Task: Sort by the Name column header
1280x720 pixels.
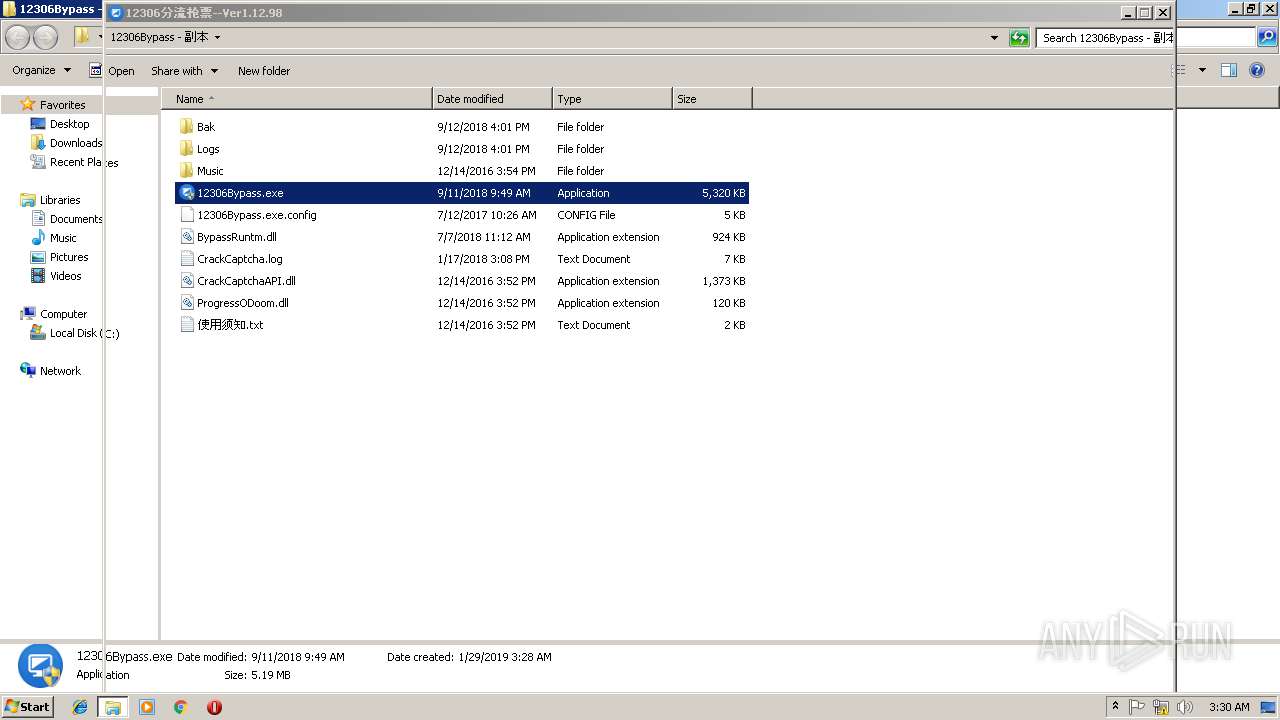Action: [296, 99]
